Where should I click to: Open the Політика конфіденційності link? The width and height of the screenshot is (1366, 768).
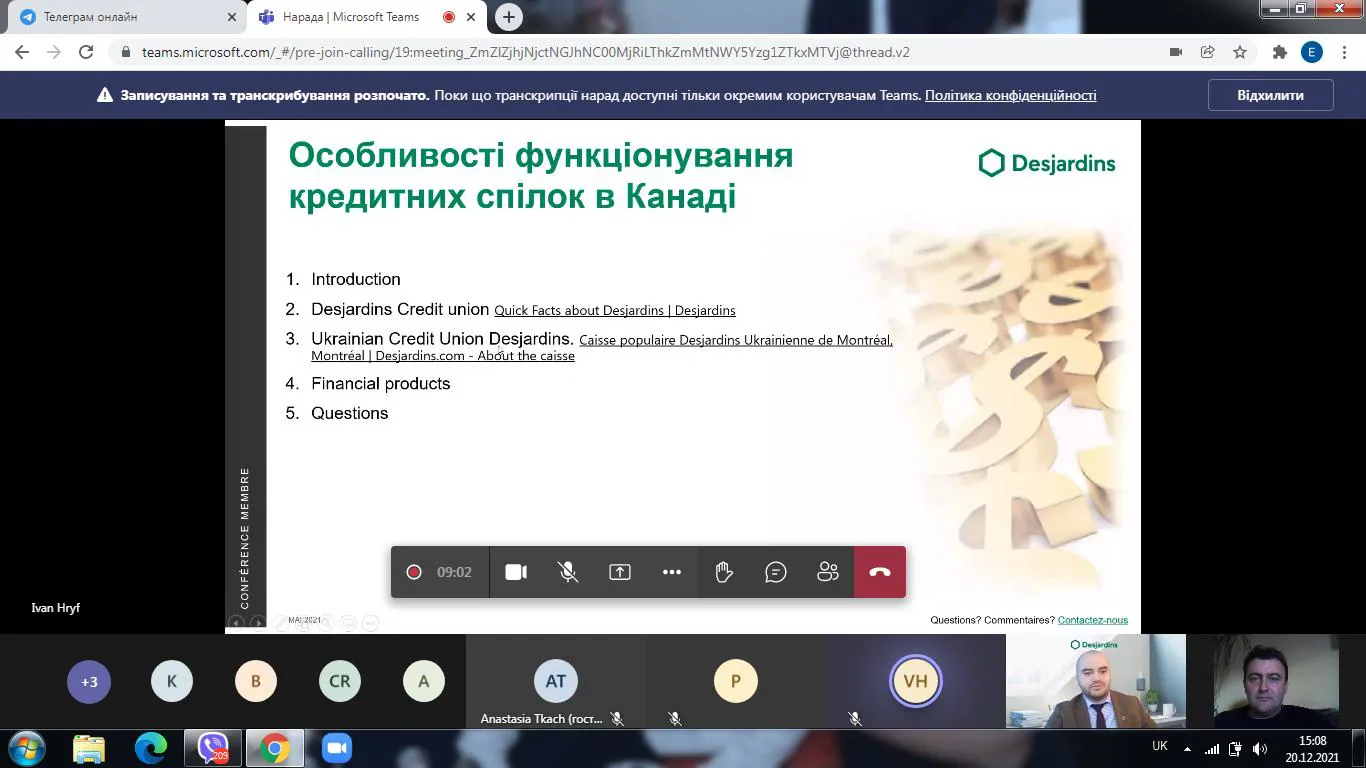1010,95
